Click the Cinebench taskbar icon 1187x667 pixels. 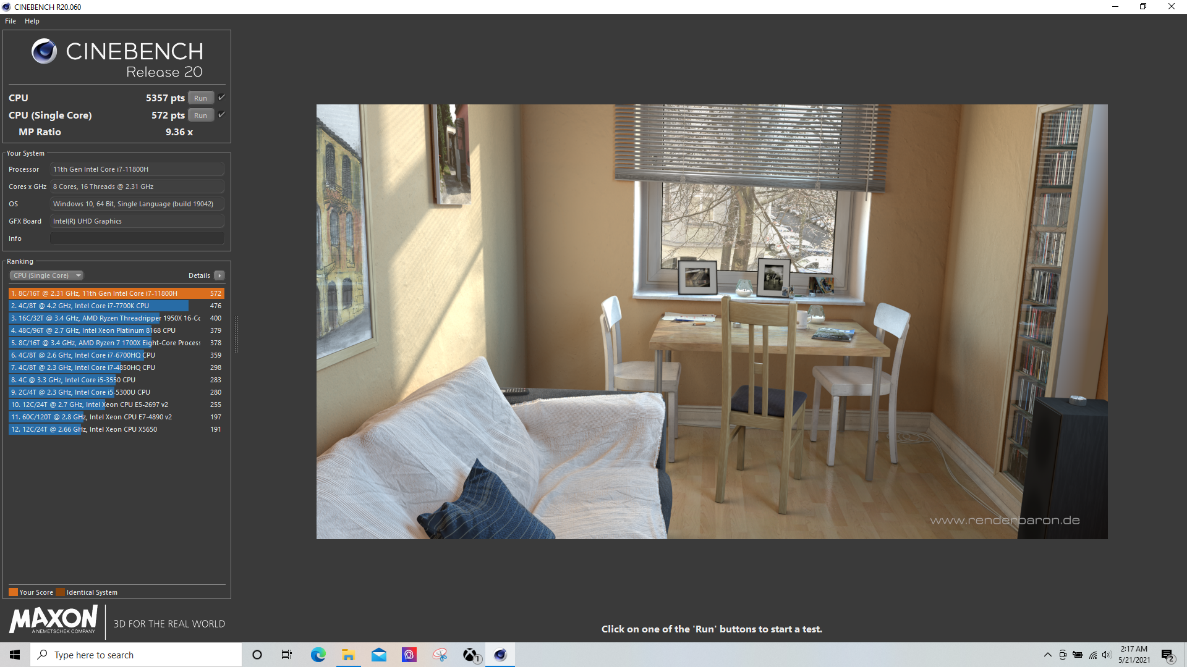pyautogui.click(x=500, y=655)
